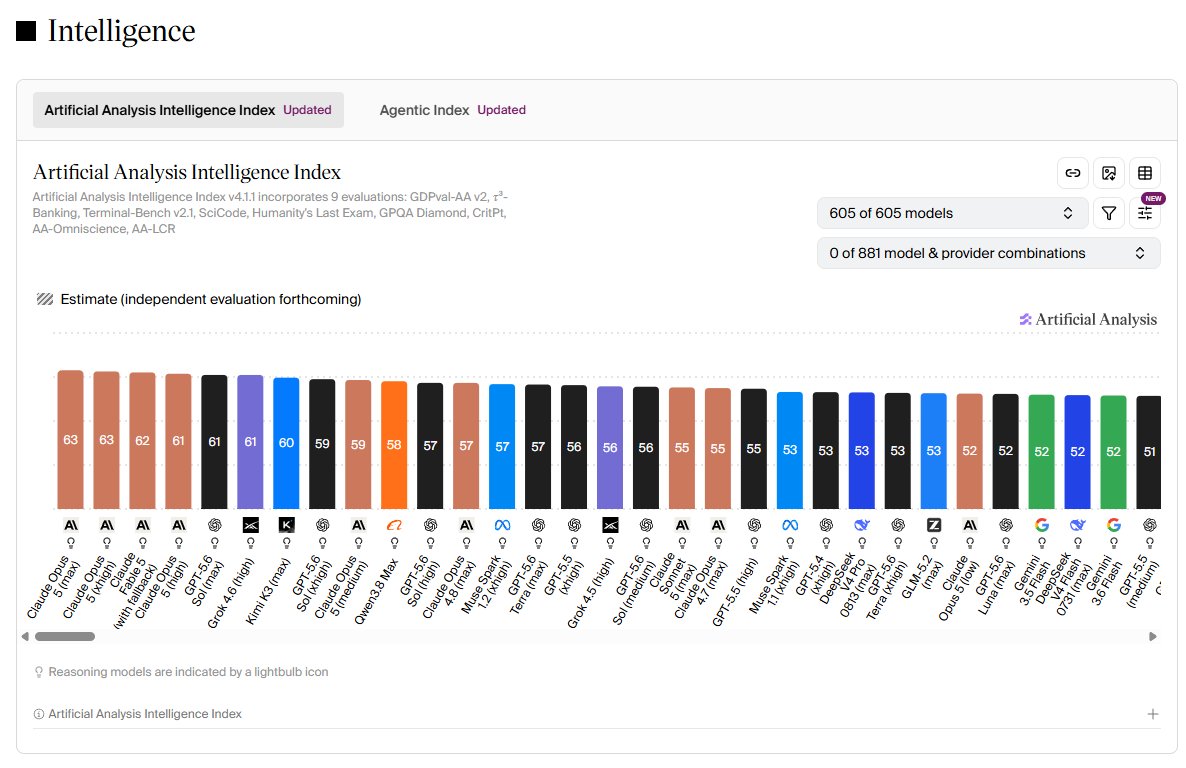The width and height of the screenshot is (1186, 768).
Task: Open 605 of 605 models dropdown
Action: pyautogui.click(x=952, y=213)
